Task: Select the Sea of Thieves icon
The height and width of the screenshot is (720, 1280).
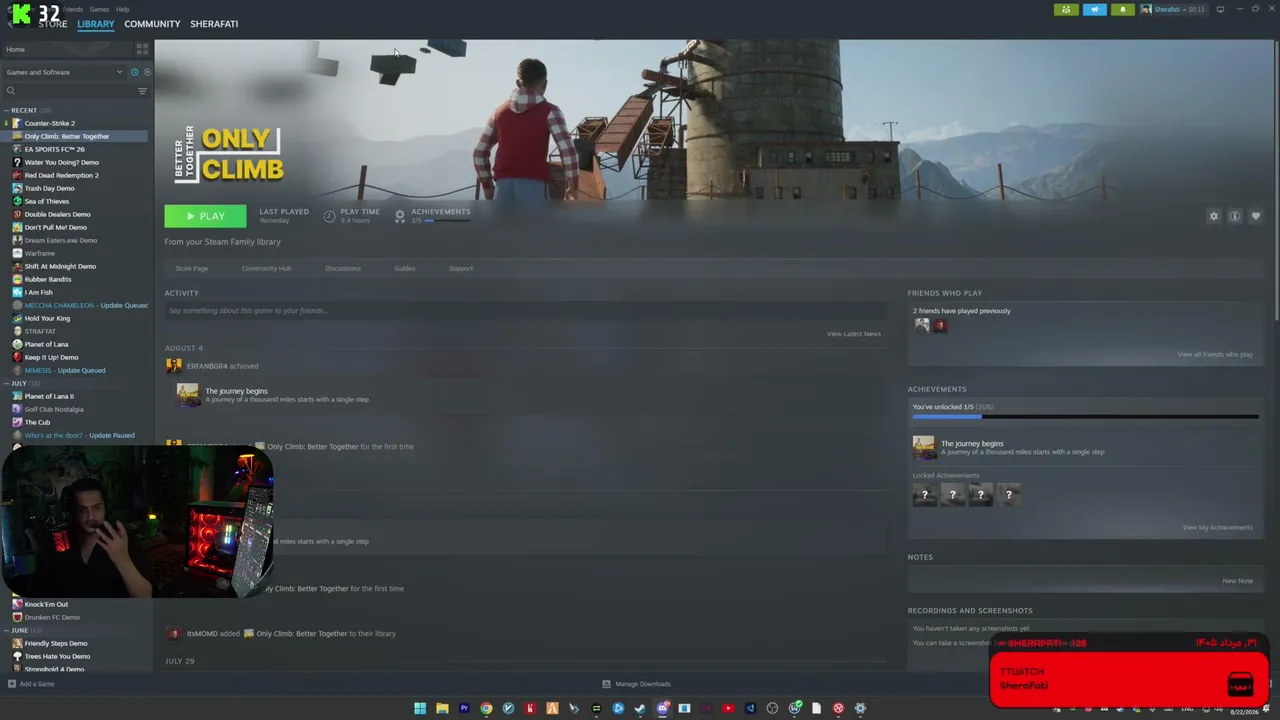Action: point(17,201)
